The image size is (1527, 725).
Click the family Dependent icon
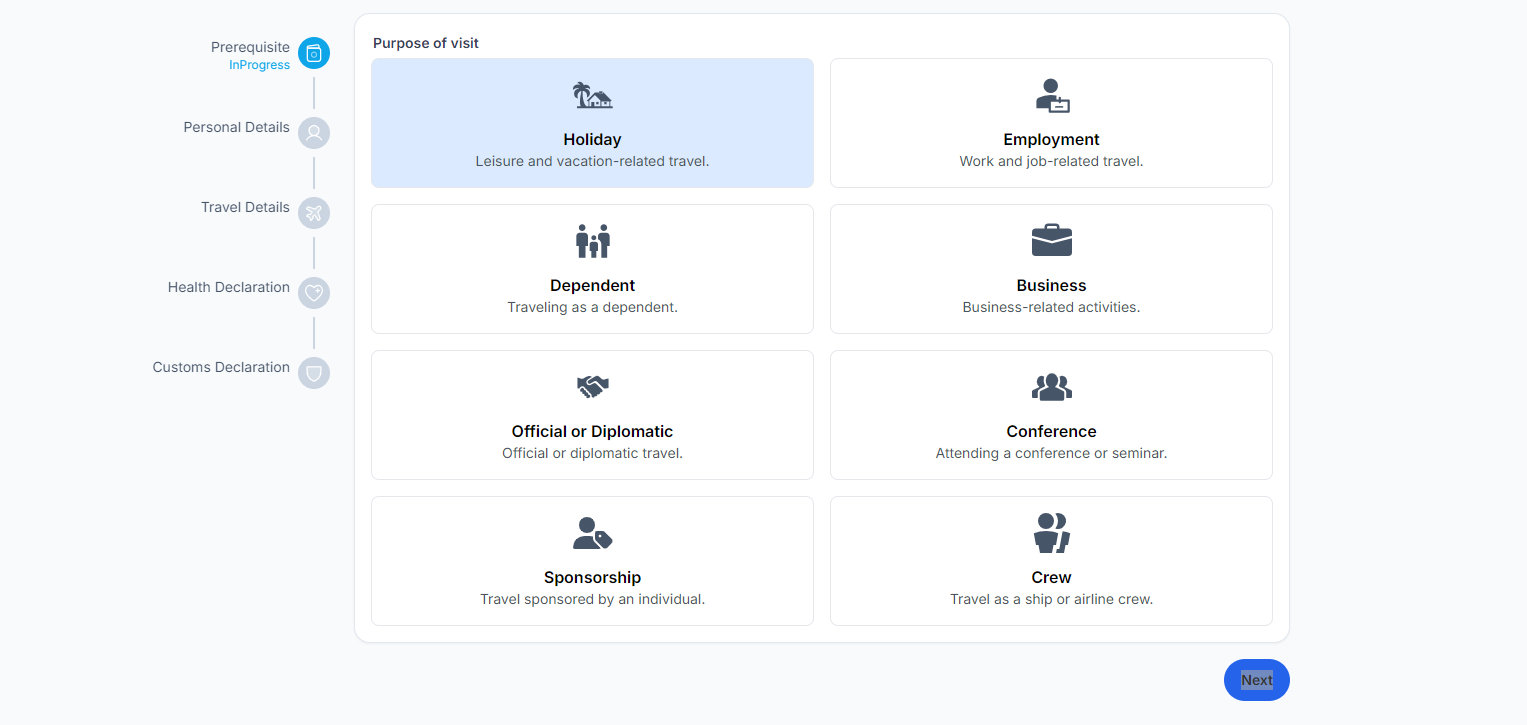592,241
